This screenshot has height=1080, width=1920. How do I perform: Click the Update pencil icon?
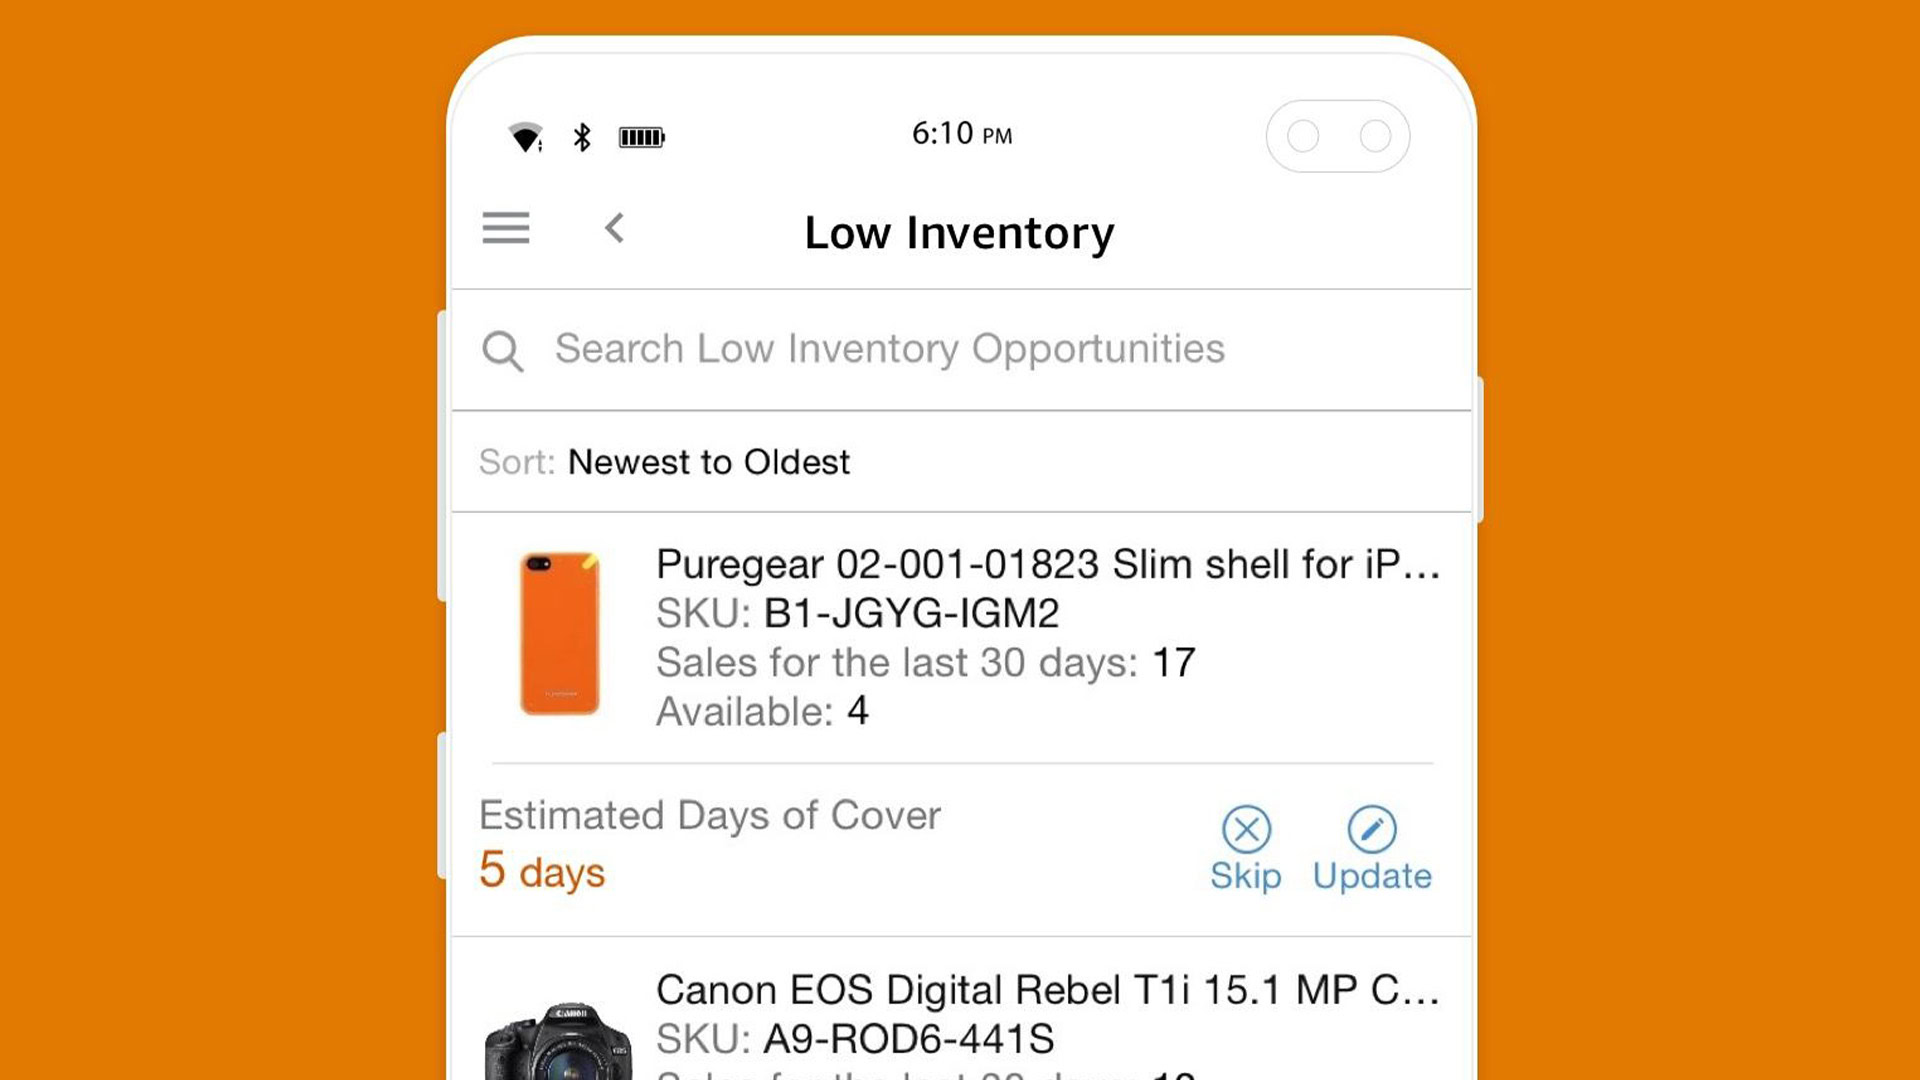click(x=1372, y=829)
